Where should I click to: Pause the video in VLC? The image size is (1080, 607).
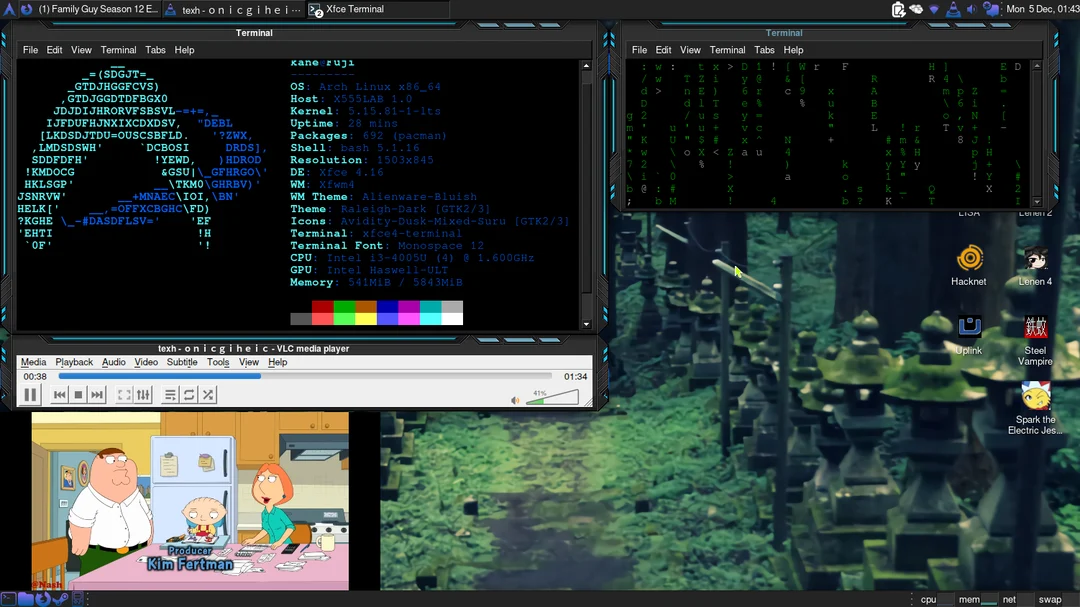click(x=31, y=394)
